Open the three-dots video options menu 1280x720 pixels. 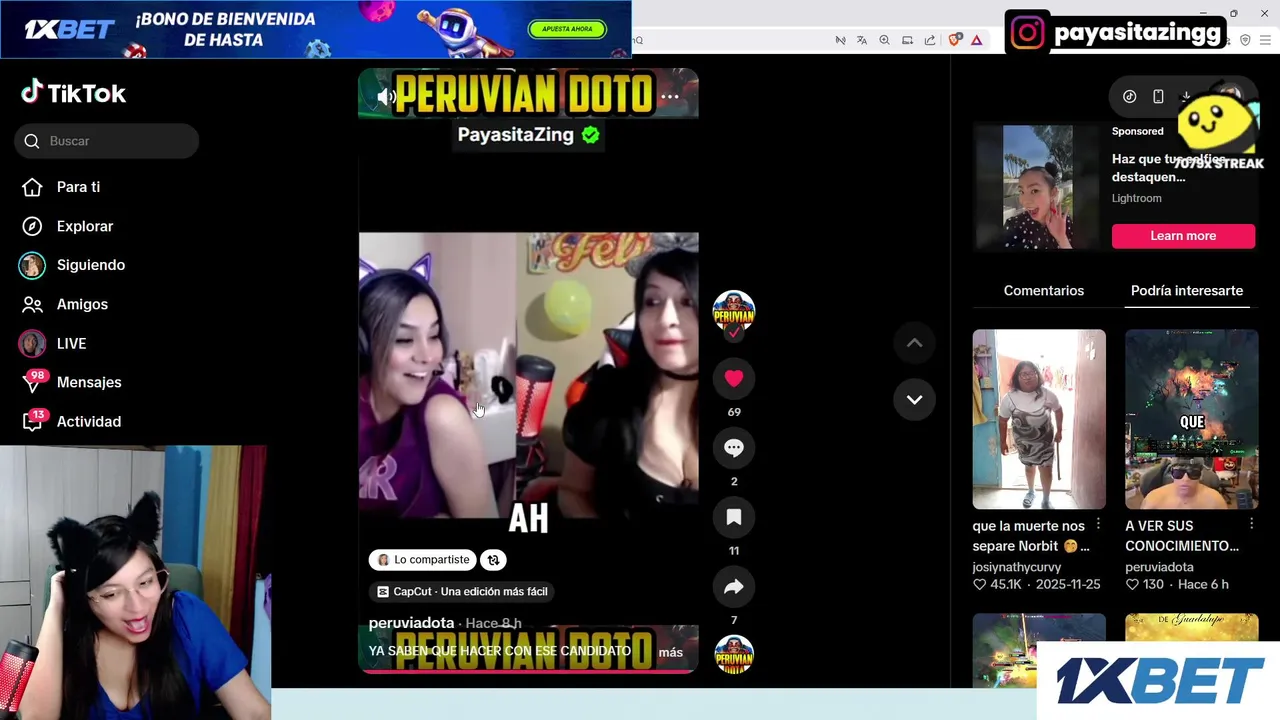pyautogui.click(x=670, y=97)
